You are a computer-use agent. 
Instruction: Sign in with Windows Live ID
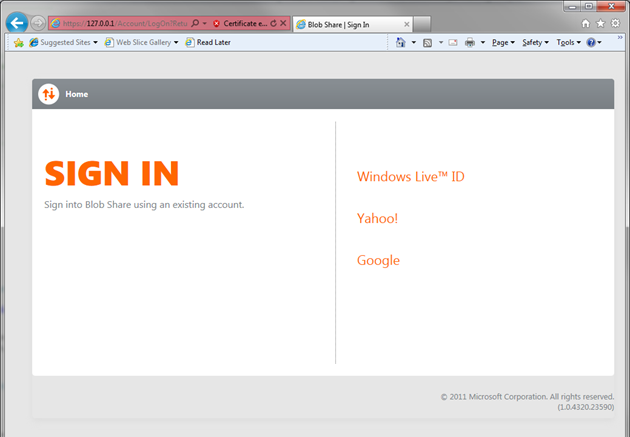(411, 176)
